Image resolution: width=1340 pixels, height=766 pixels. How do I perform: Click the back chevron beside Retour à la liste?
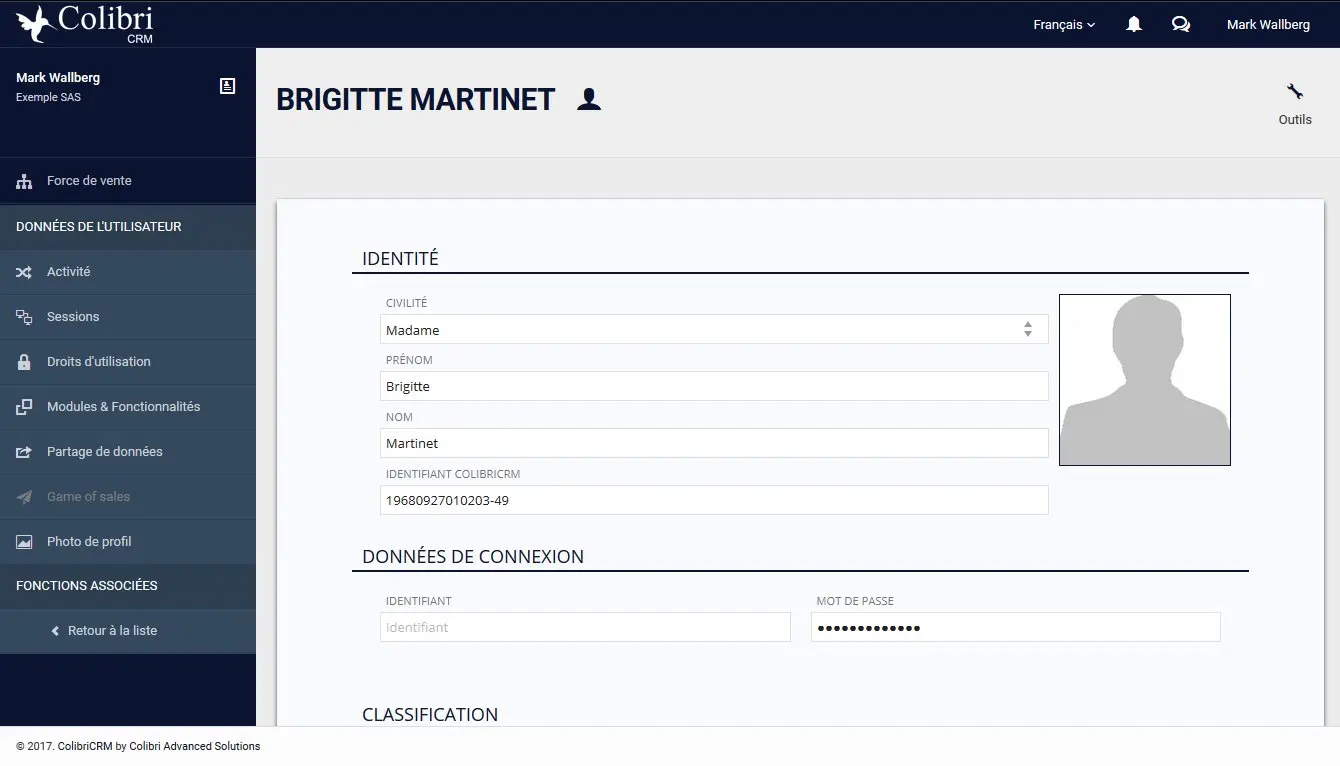(x=55, y=631)
